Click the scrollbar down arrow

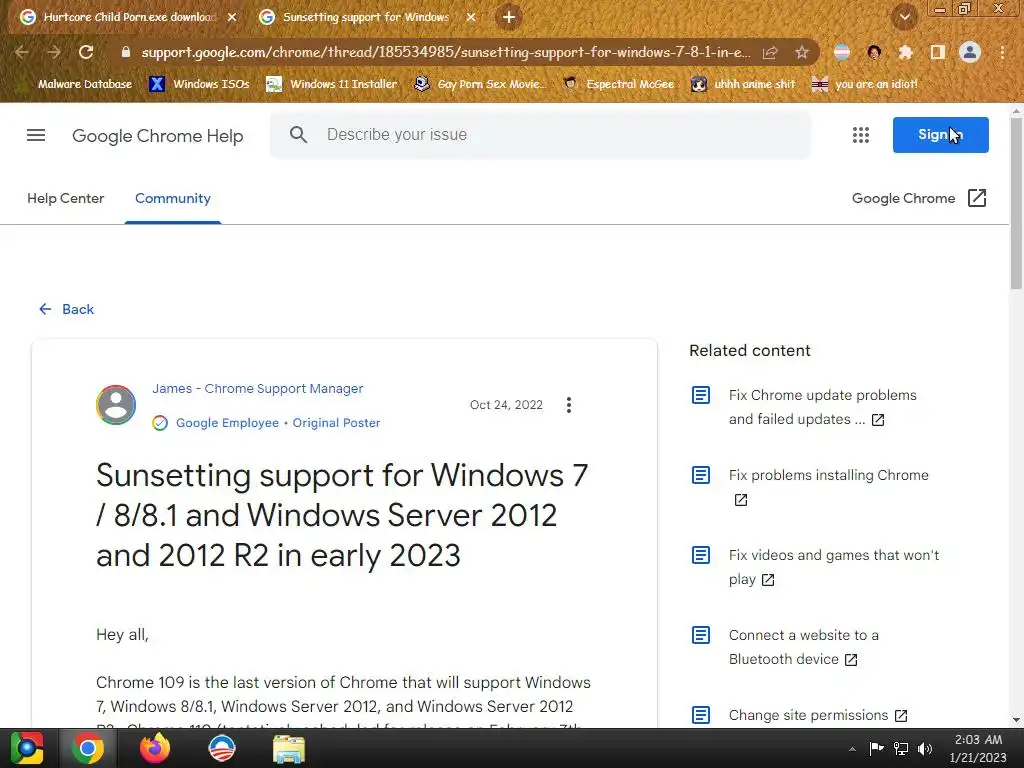[1016, 720]
